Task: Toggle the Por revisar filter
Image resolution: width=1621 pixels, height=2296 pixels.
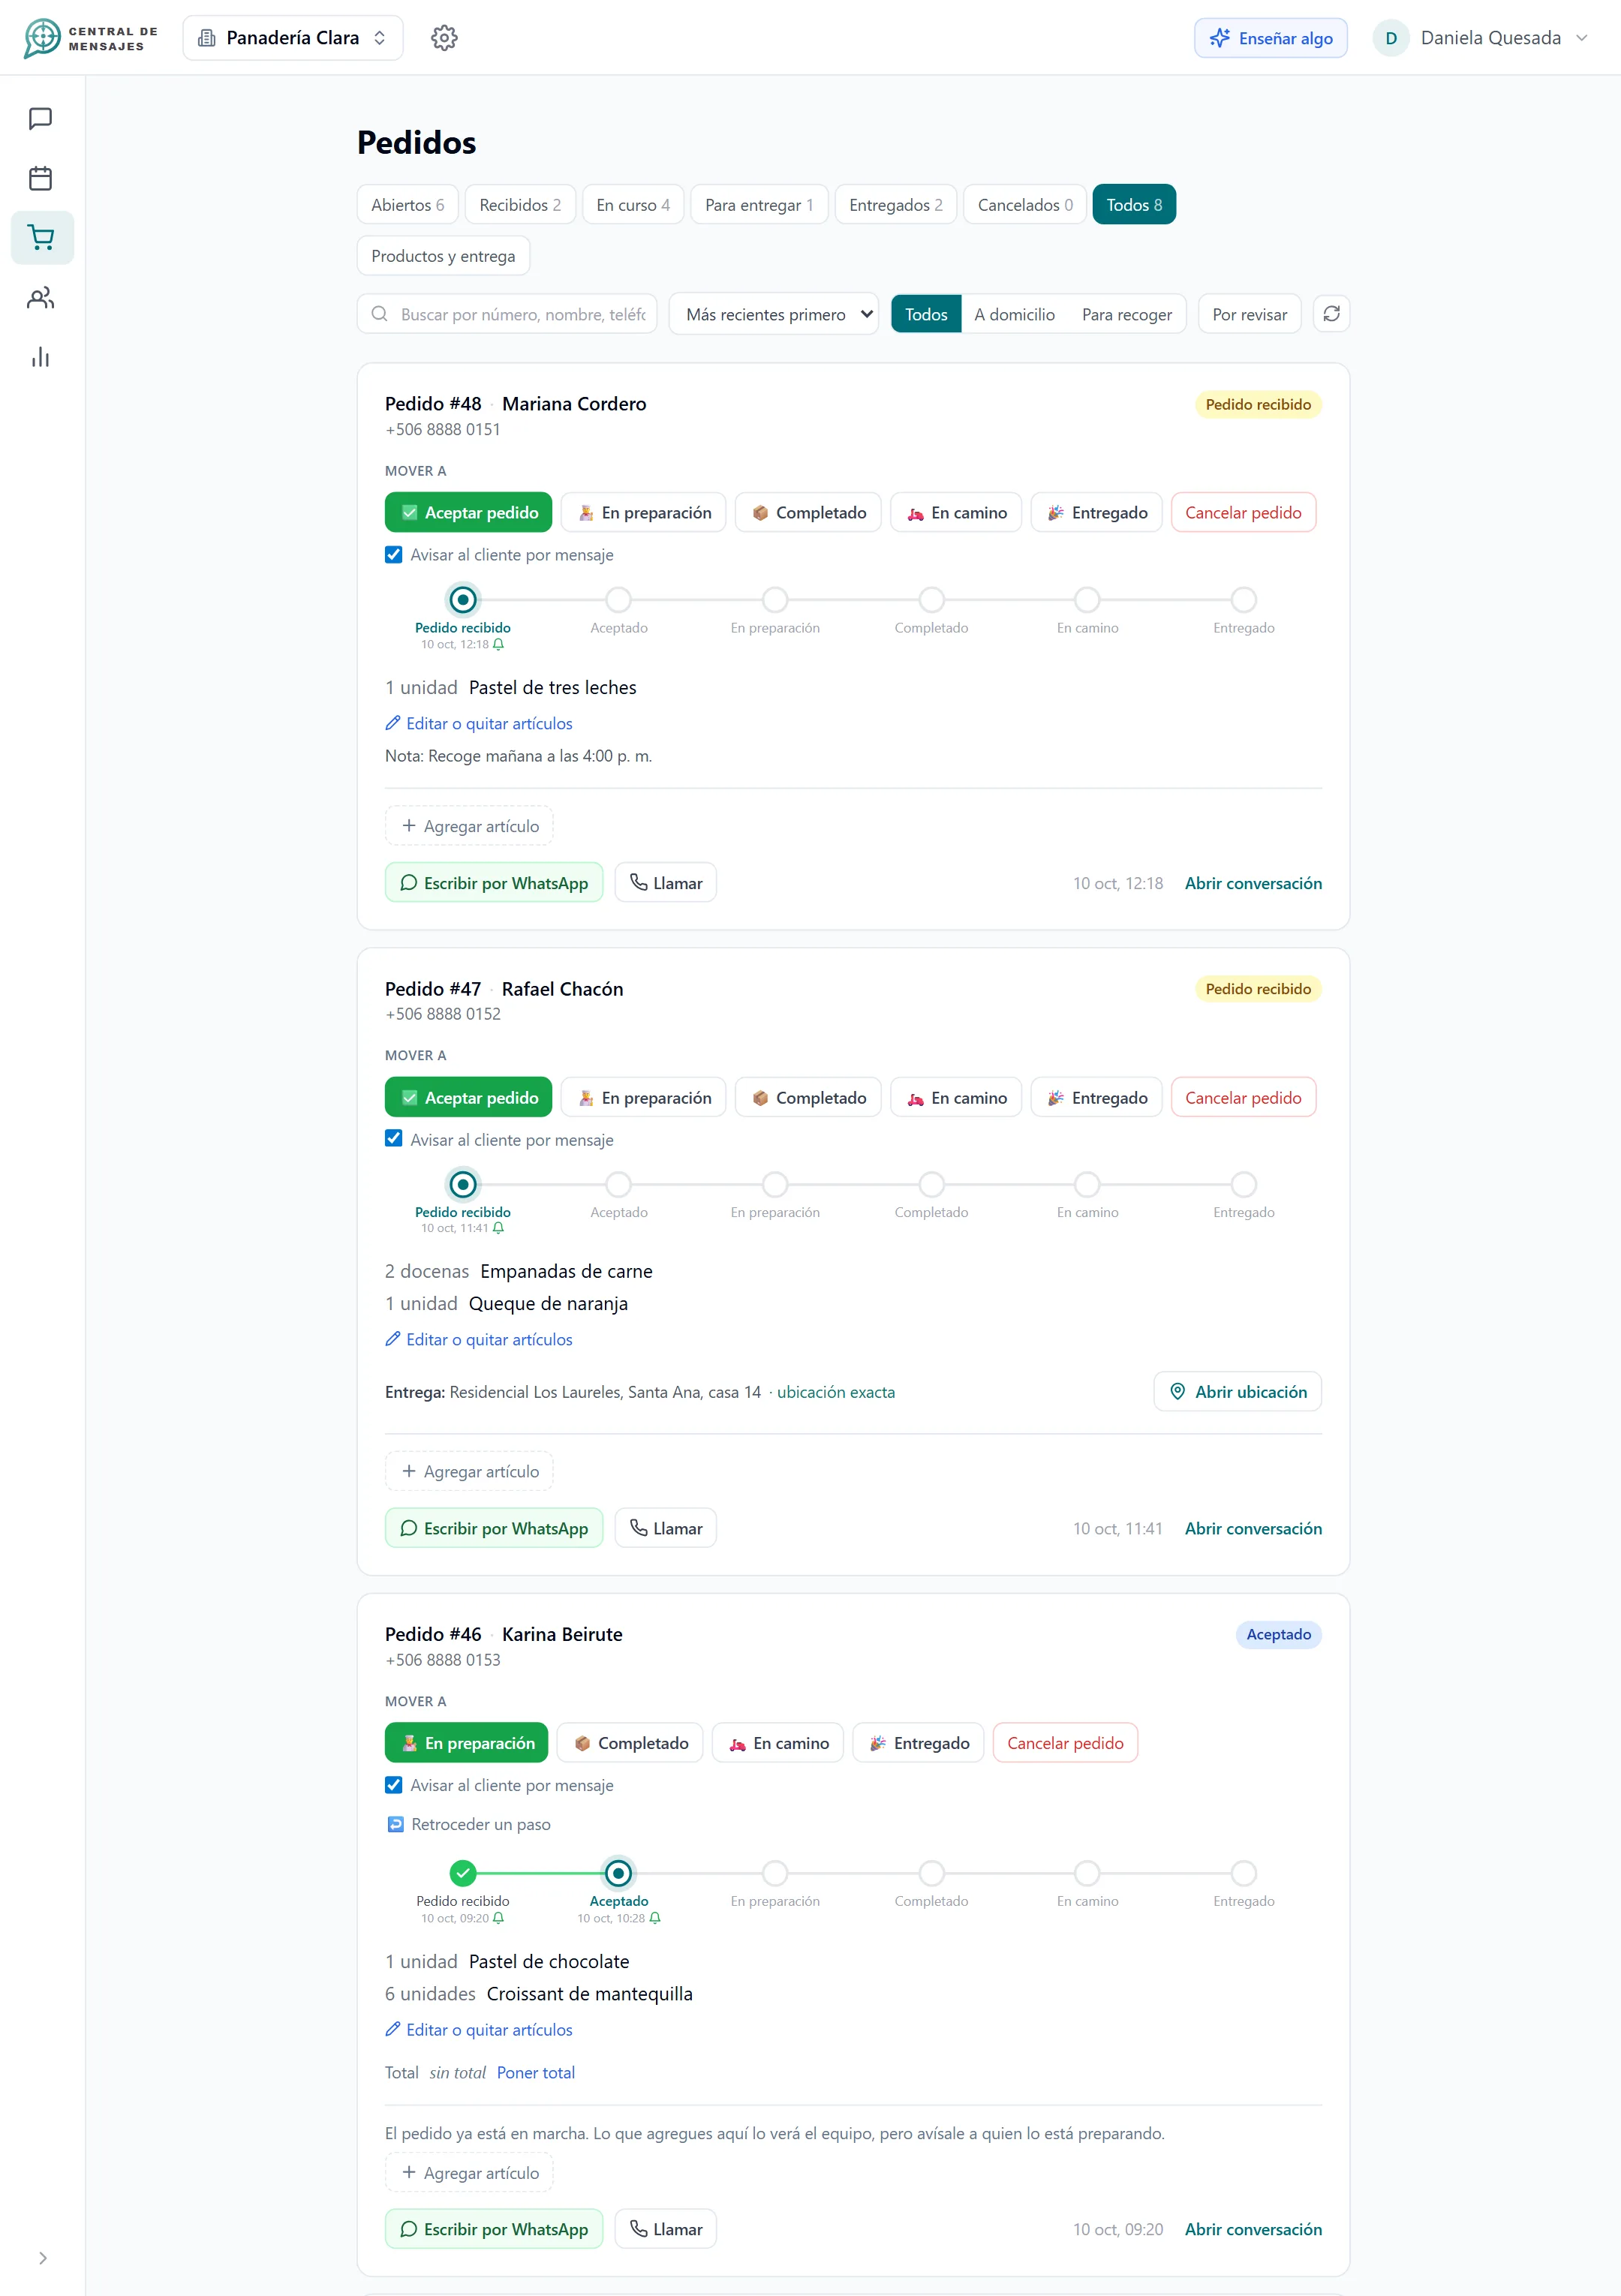Action: coord(1249,314)
